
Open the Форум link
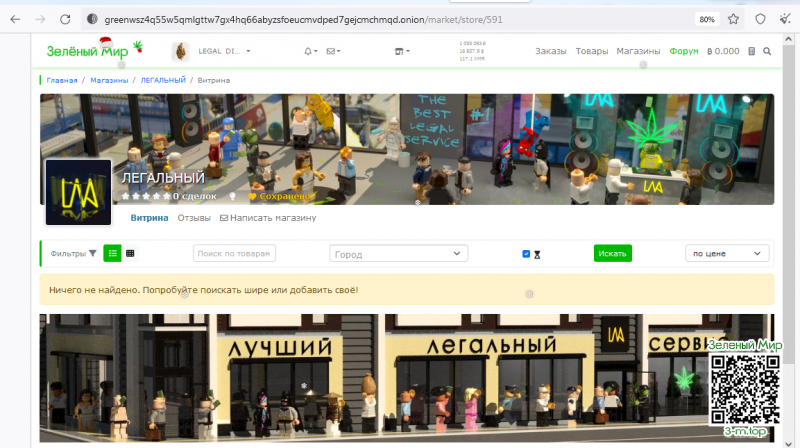click(x=684, y=51)
